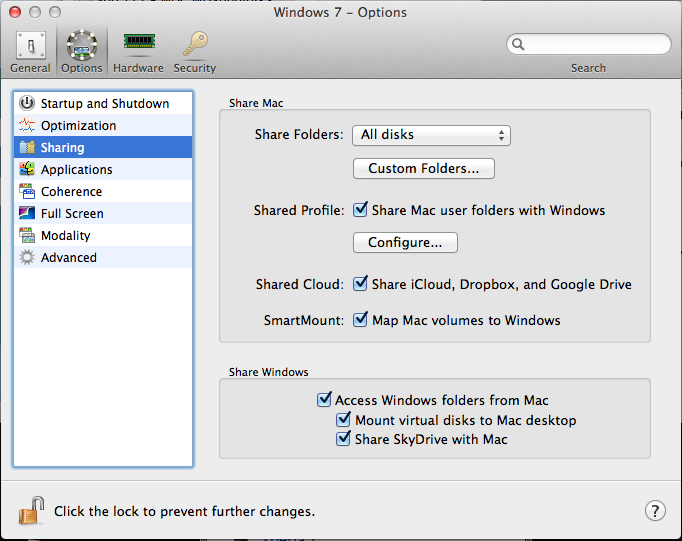Click the Security tab label
This screenshot has height=541, width=682.
[x=195, y=68]
